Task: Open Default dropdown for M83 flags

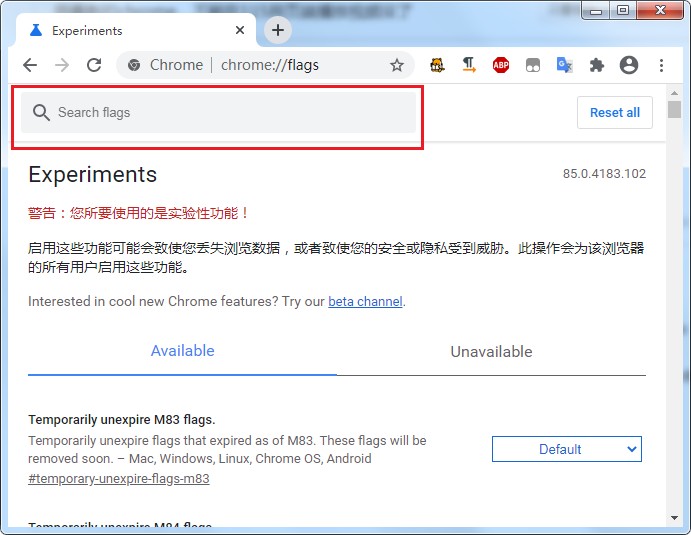Action: 567,449
